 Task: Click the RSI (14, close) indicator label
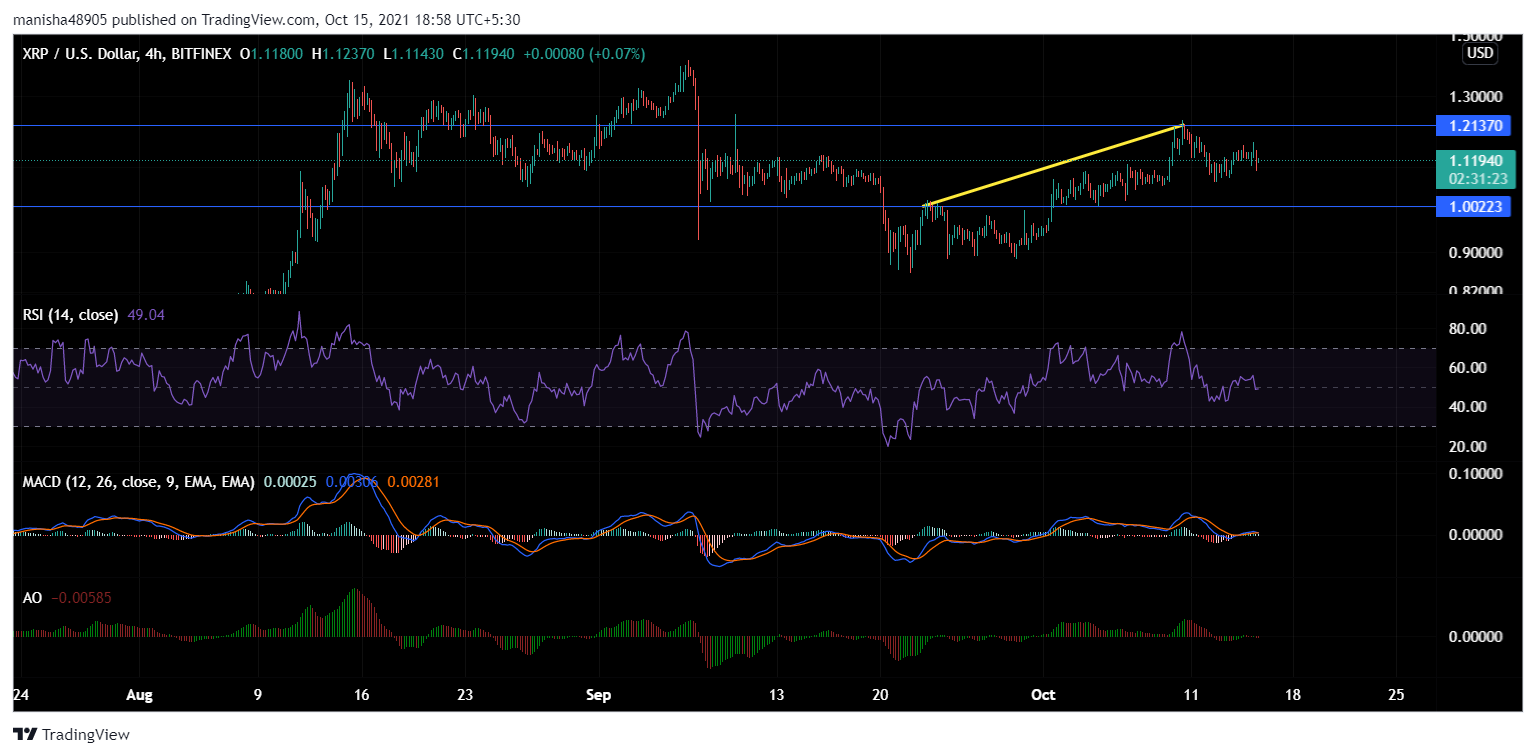pyautogui.click(x=71, y=315)
